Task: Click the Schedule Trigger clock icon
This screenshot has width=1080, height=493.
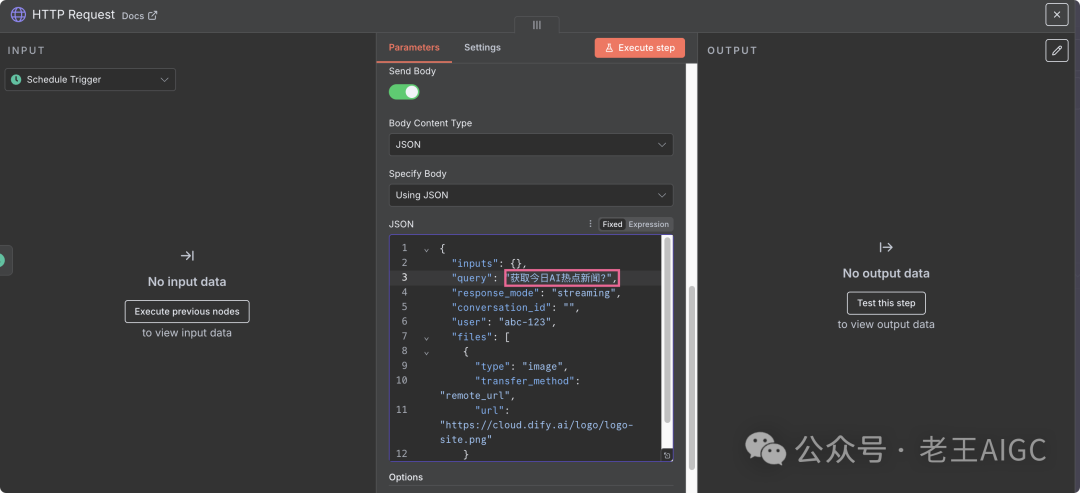Action: [16, 80]
